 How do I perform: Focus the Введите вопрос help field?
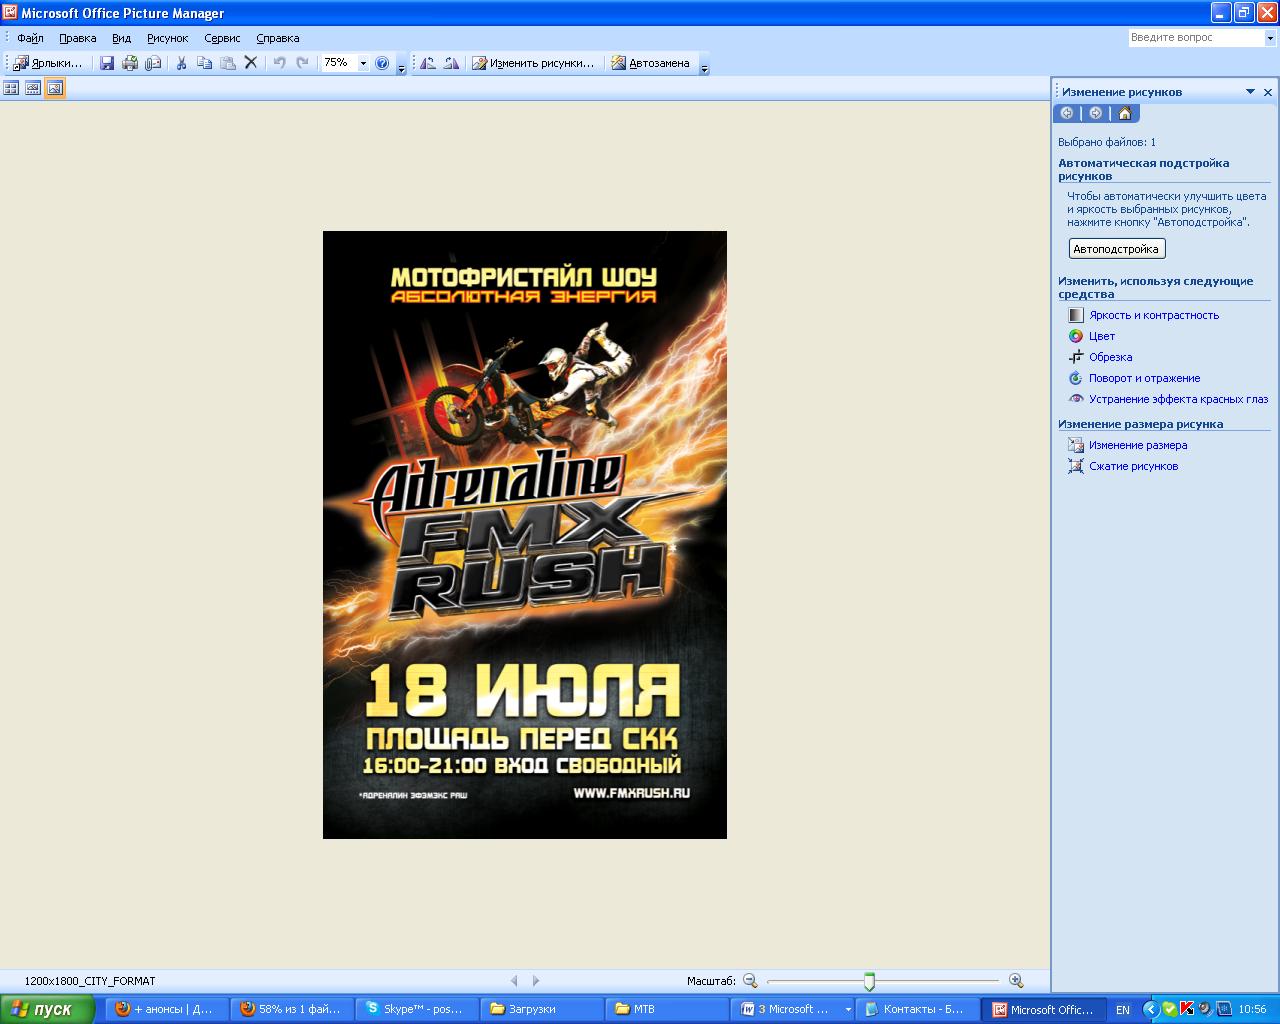(1196, 37)
